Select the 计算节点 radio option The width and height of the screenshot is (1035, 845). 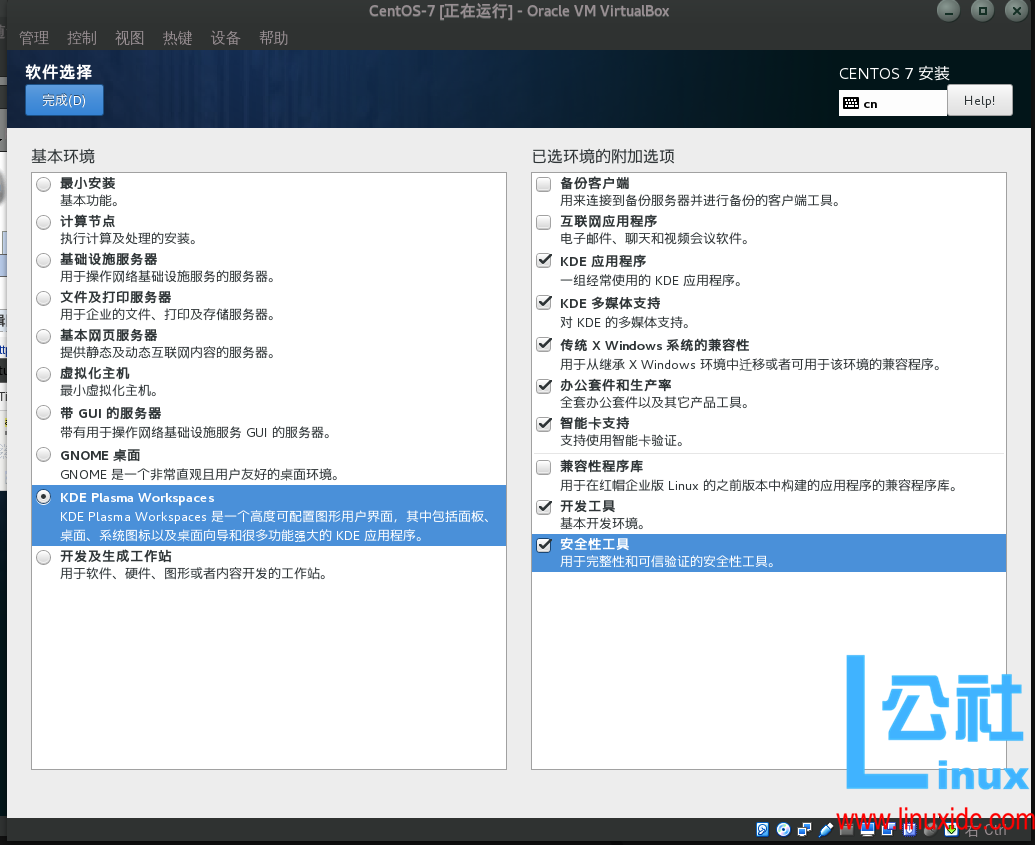point(44,222)
